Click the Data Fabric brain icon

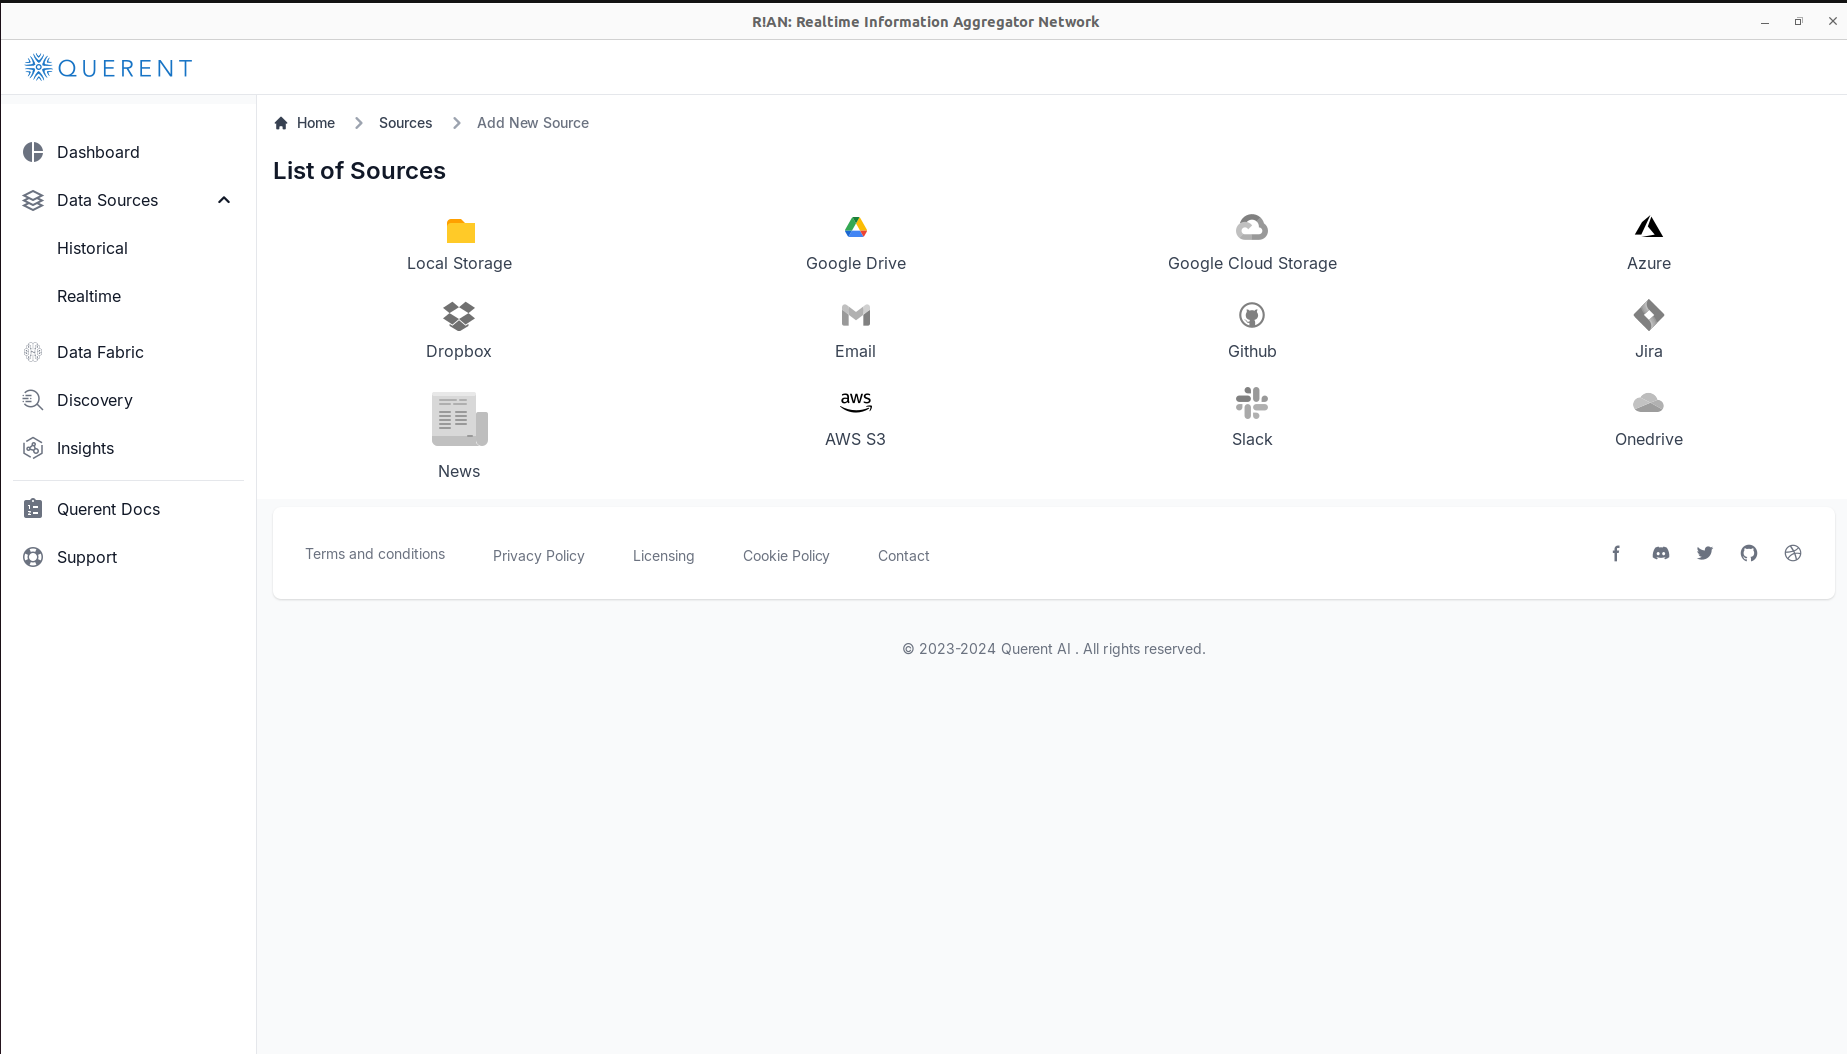(33, 352)
